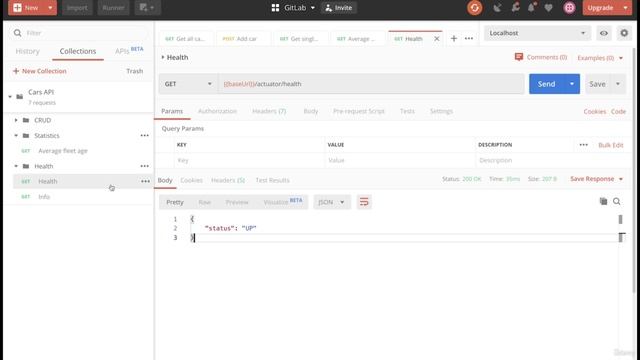The image size is (640, 360).
Task: Click the sync status icon
Action: coord(474,8)
